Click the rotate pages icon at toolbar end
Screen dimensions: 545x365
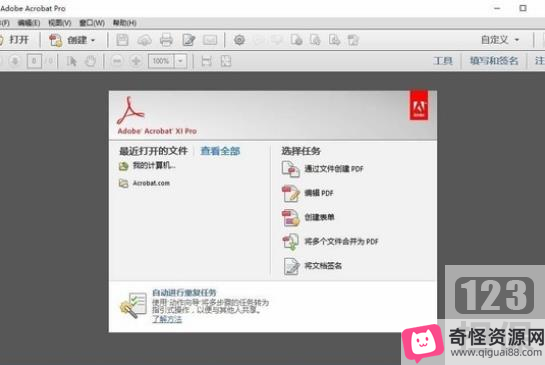click(353, 40)
